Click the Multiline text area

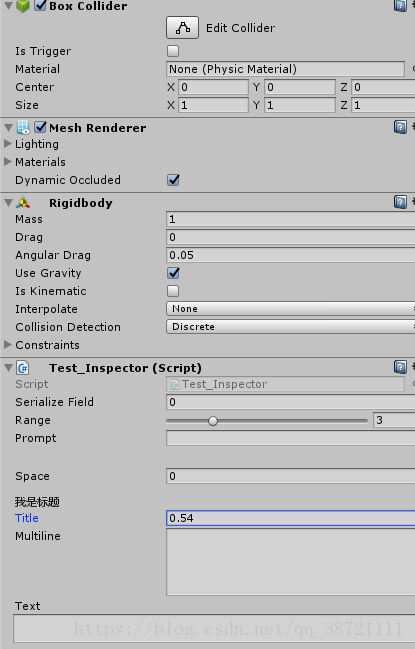pos(290,562)
